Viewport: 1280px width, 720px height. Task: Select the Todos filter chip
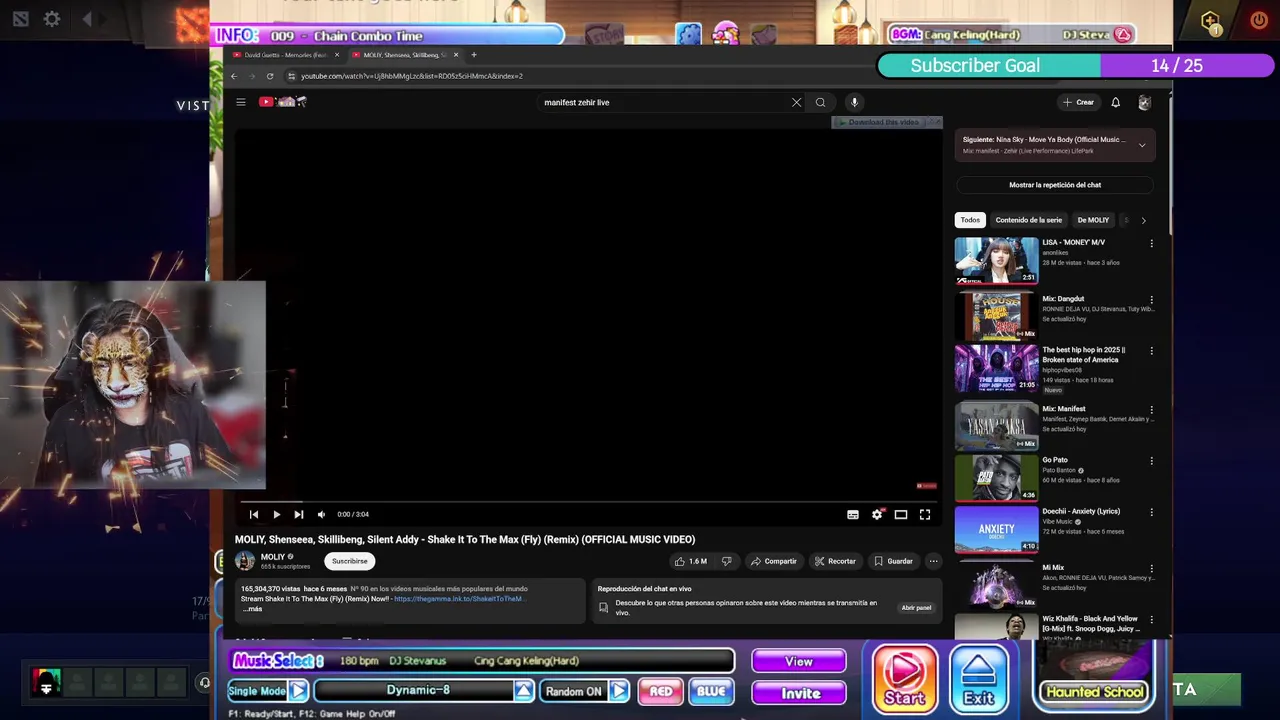970,220
